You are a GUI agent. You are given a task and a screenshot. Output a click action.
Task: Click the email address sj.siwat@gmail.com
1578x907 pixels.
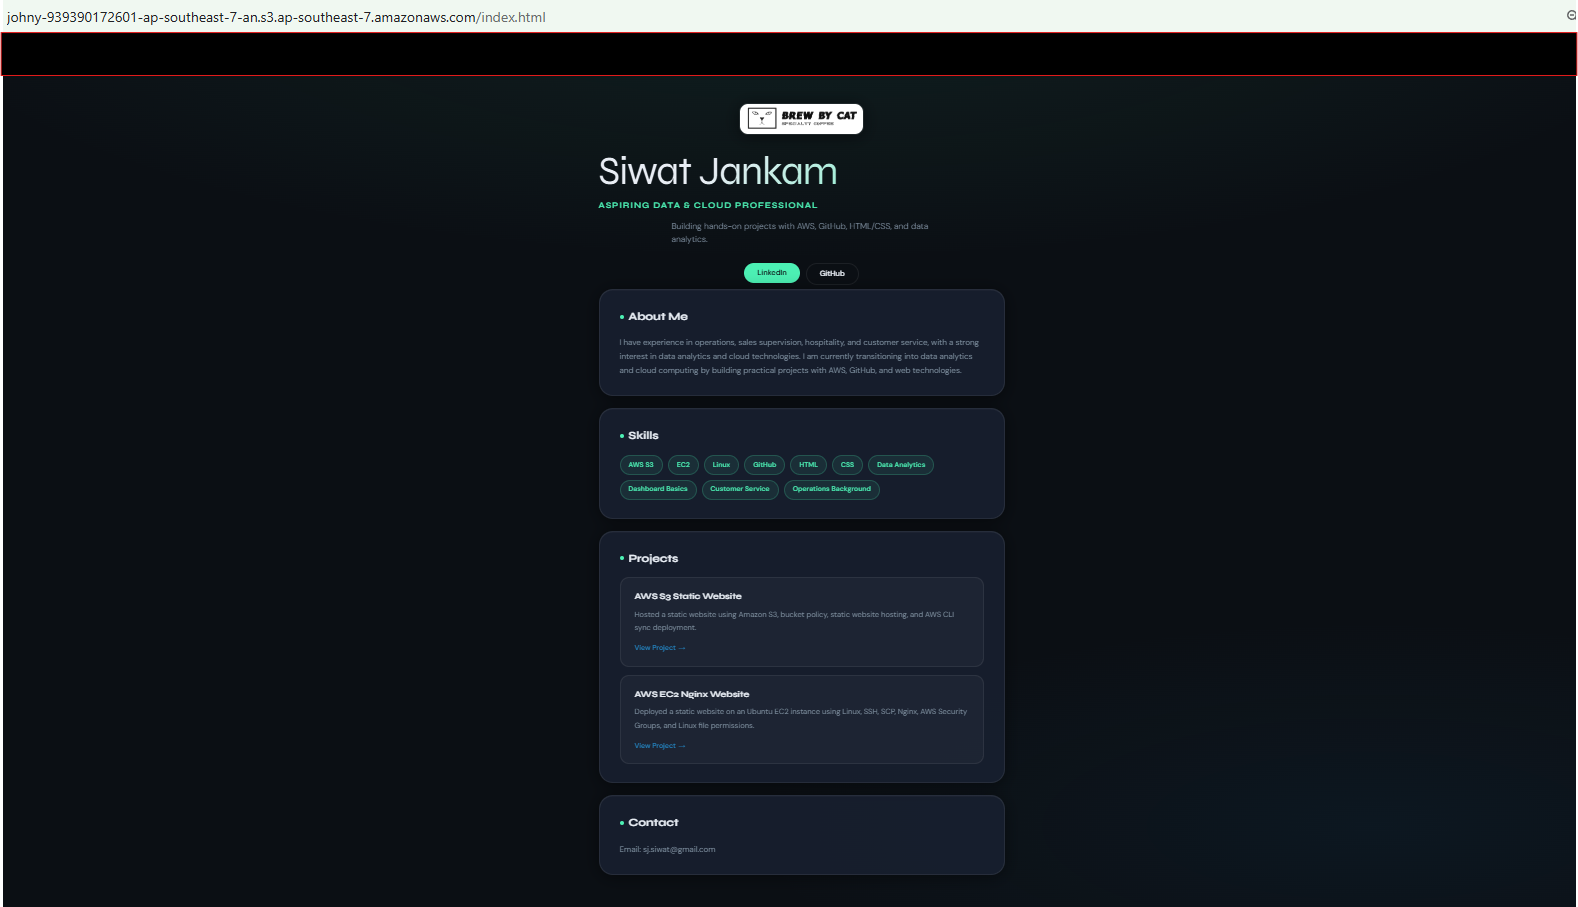(679, 849)
